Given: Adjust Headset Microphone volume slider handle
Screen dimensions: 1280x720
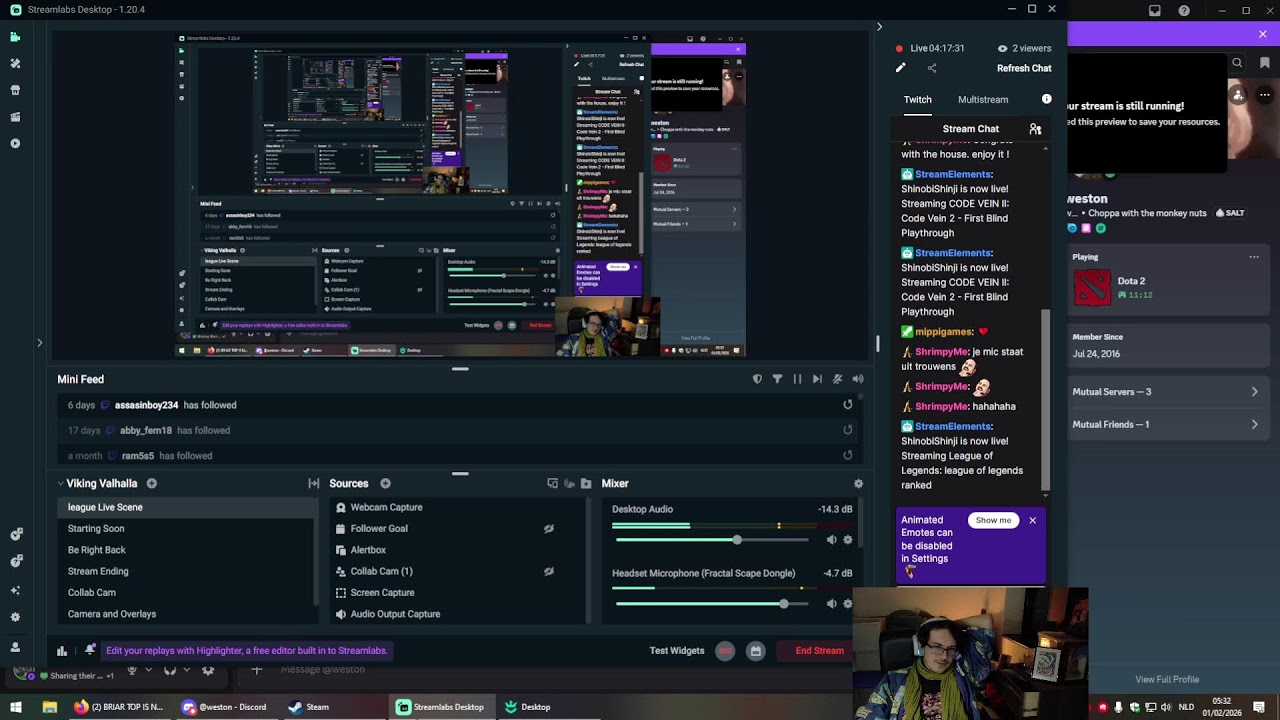Looking at the screenshot, I should (x=784, y=603).
